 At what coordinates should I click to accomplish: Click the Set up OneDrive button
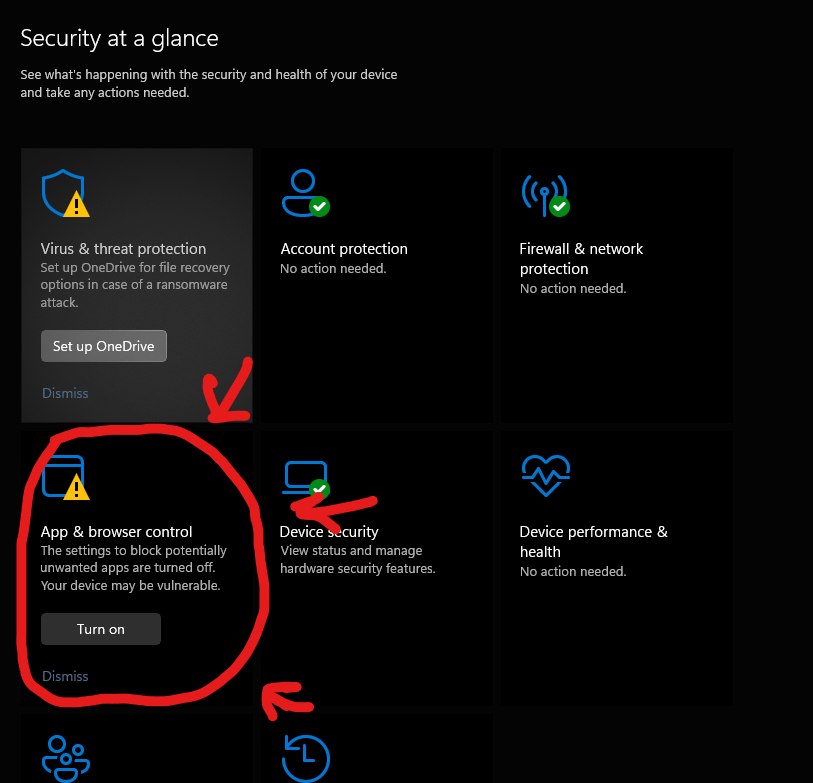pyautogui.click(x=104, y=346)
